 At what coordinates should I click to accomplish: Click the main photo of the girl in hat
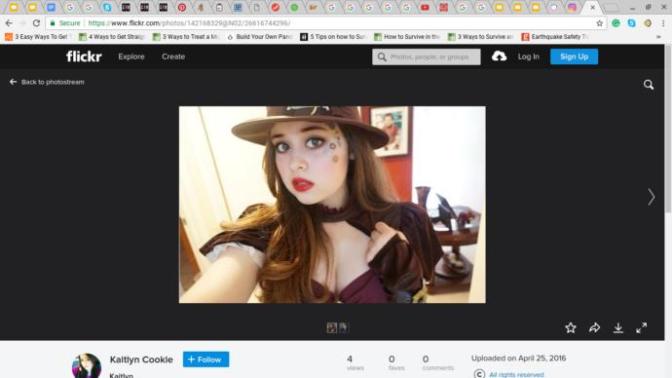pos(332,204)
